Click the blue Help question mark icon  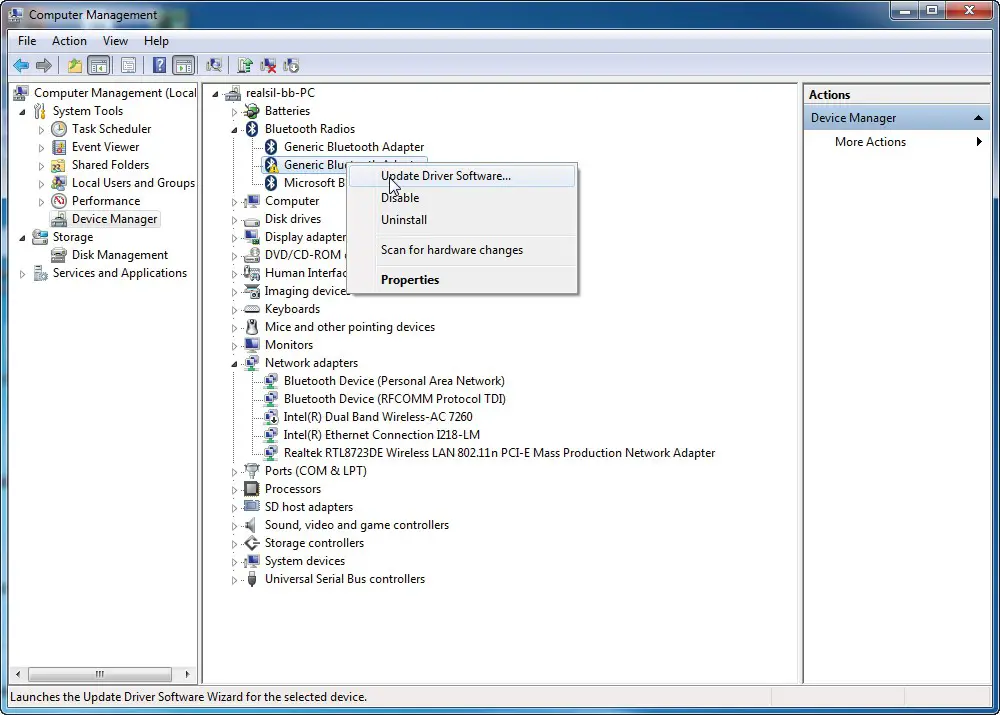(x=159, y=65)
